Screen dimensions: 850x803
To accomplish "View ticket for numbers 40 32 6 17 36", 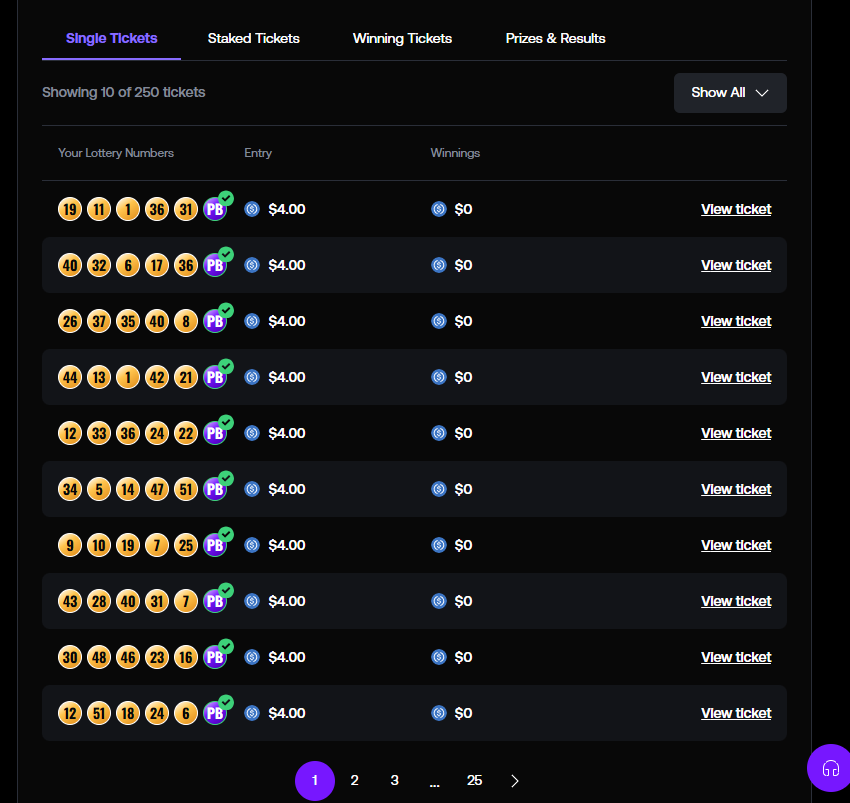I will [736, 265].
